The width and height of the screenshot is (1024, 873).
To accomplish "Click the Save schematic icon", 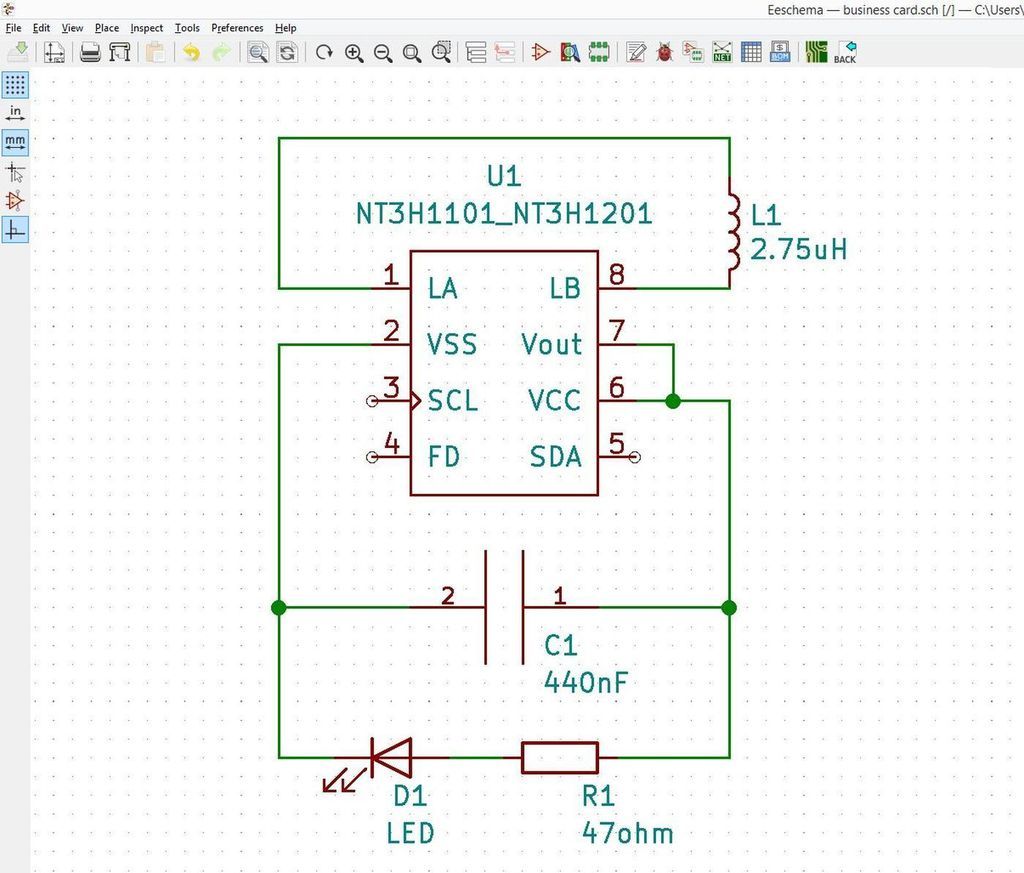I will coord(19,52).
